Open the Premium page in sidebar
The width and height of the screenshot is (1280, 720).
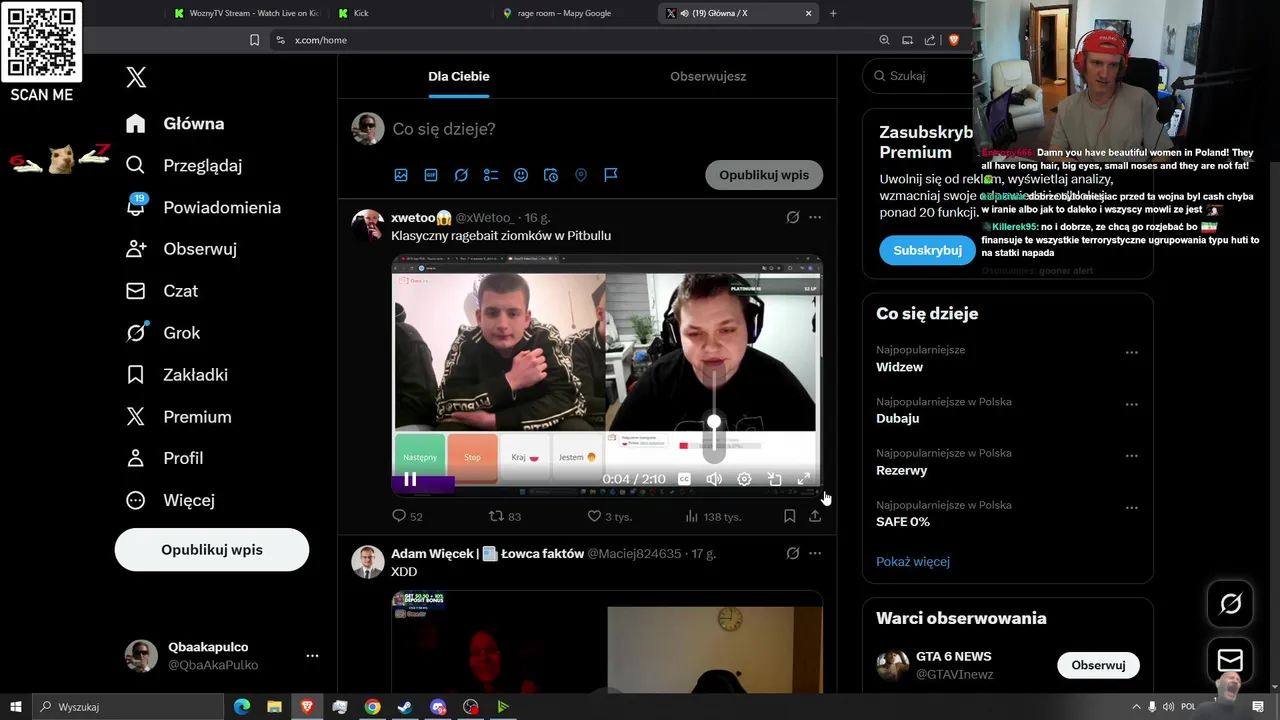point(179,417)
